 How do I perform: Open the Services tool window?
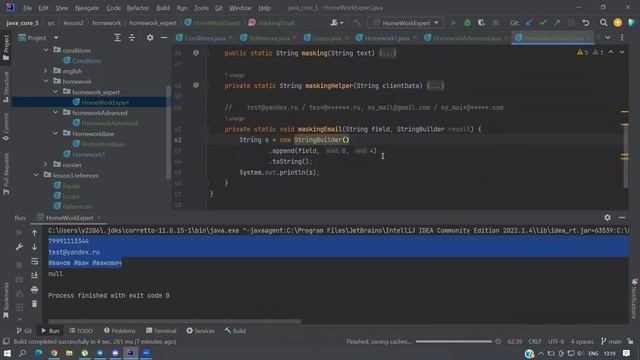(200, 331)
